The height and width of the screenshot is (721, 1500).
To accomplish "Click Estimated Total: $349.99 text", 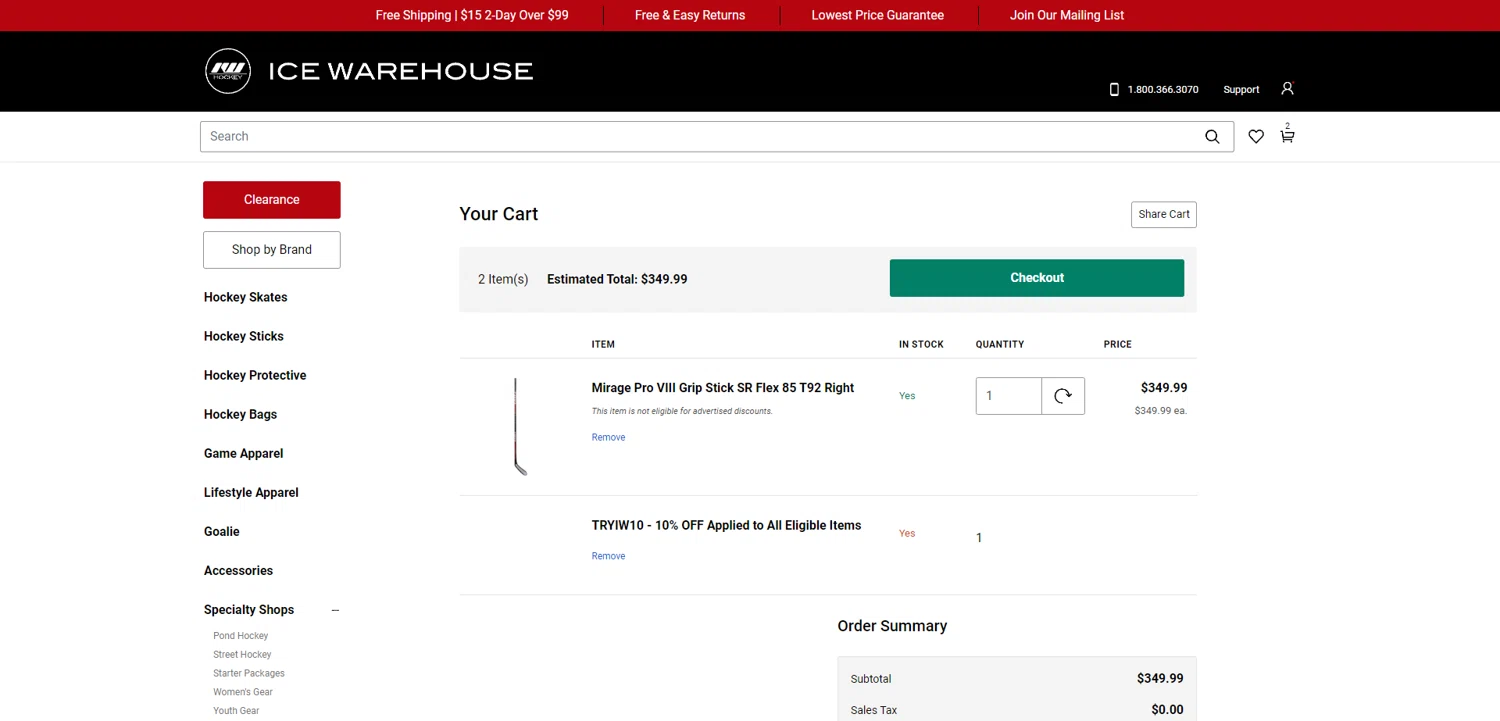I will pyautogui.click(x=617, y=280).
